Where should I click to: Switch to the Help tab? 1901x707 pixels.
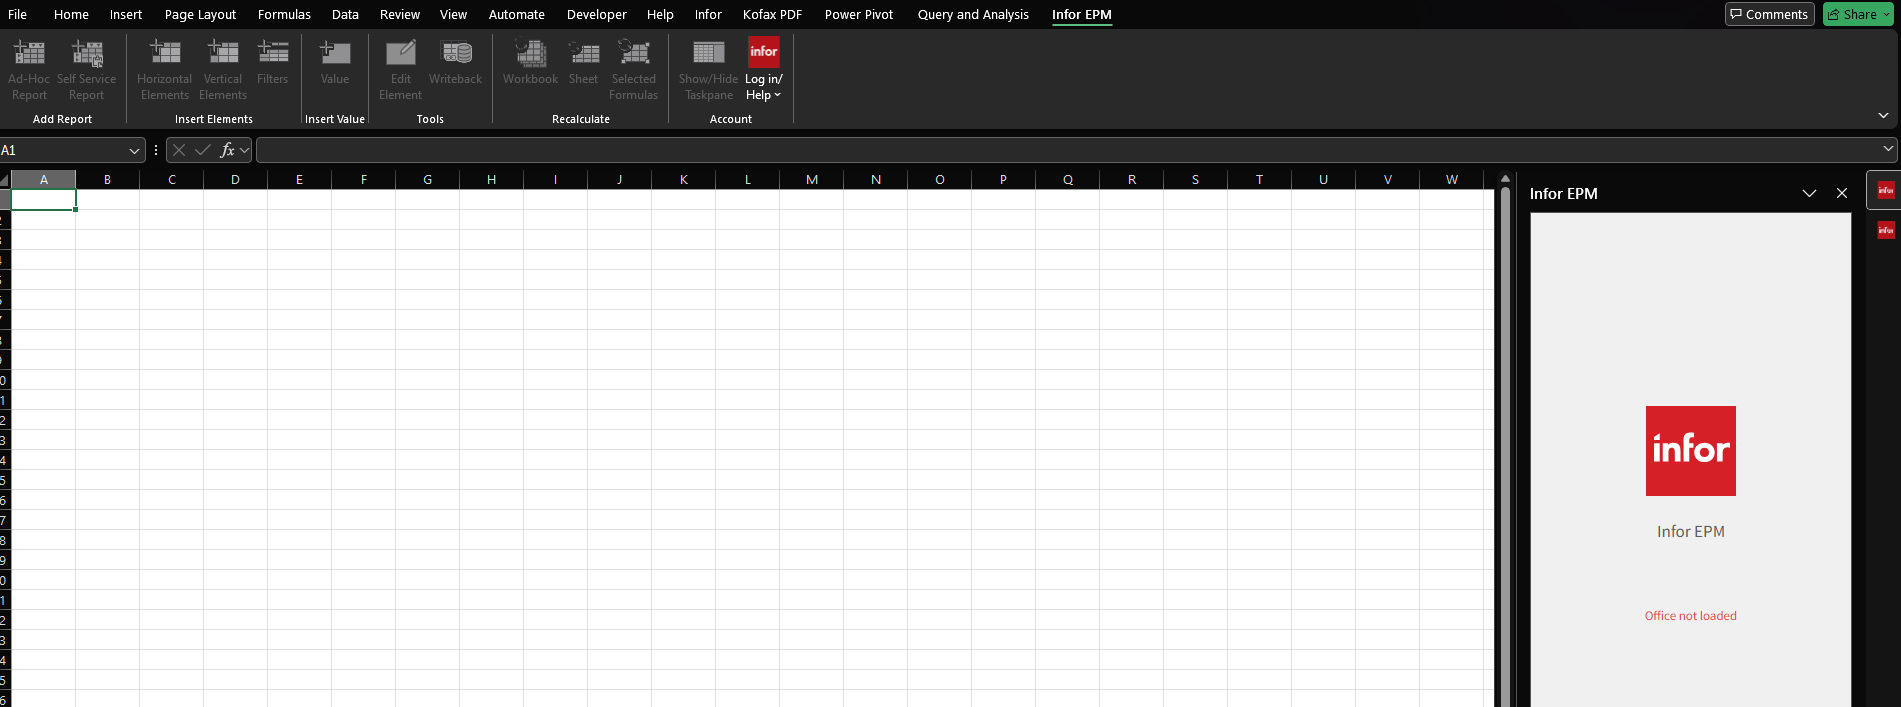(660, 14)
